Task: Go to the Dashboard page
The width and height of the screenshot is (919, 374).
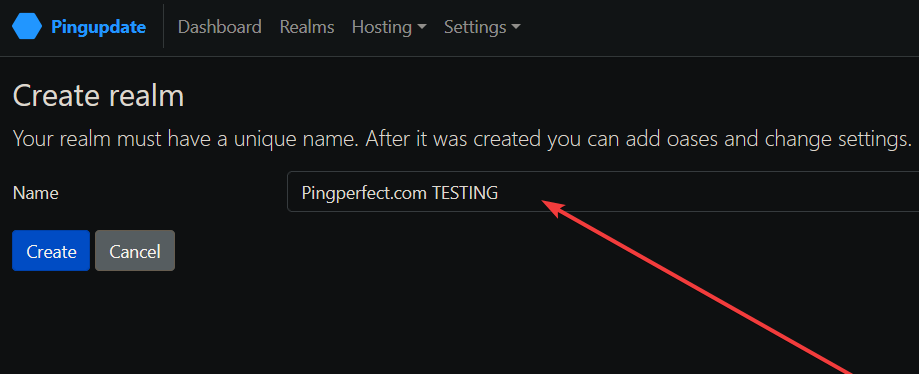Action: [220, 27]
